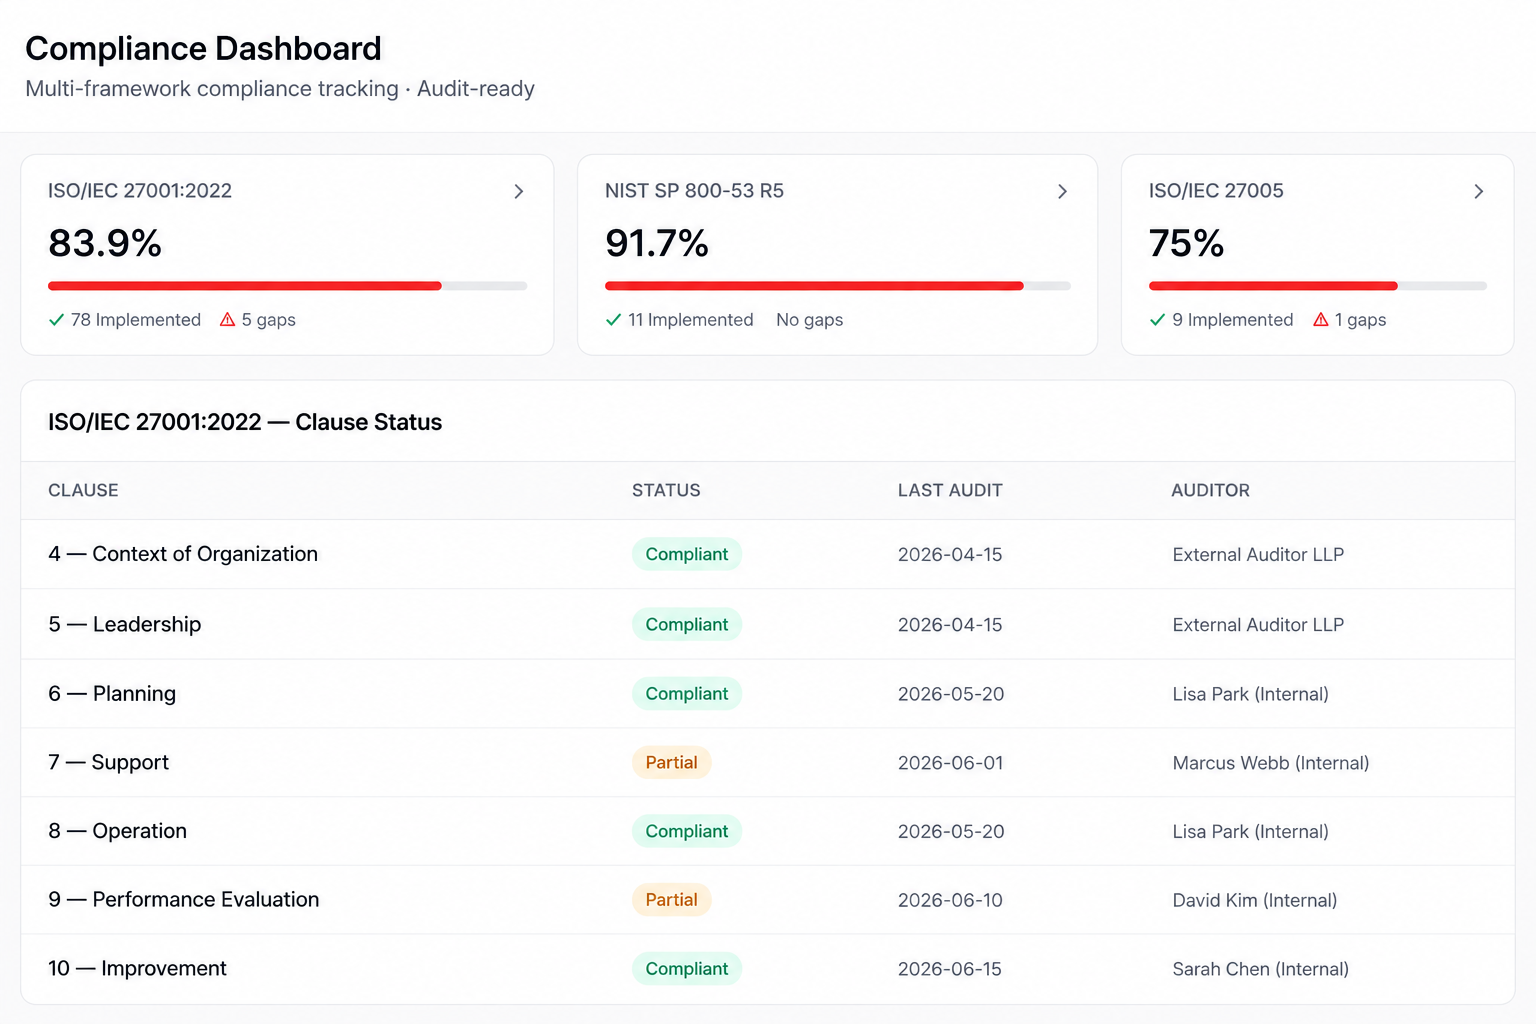
Task: Click the ISO/IEC 27005 progress bar
Action: coord(1318,286)
